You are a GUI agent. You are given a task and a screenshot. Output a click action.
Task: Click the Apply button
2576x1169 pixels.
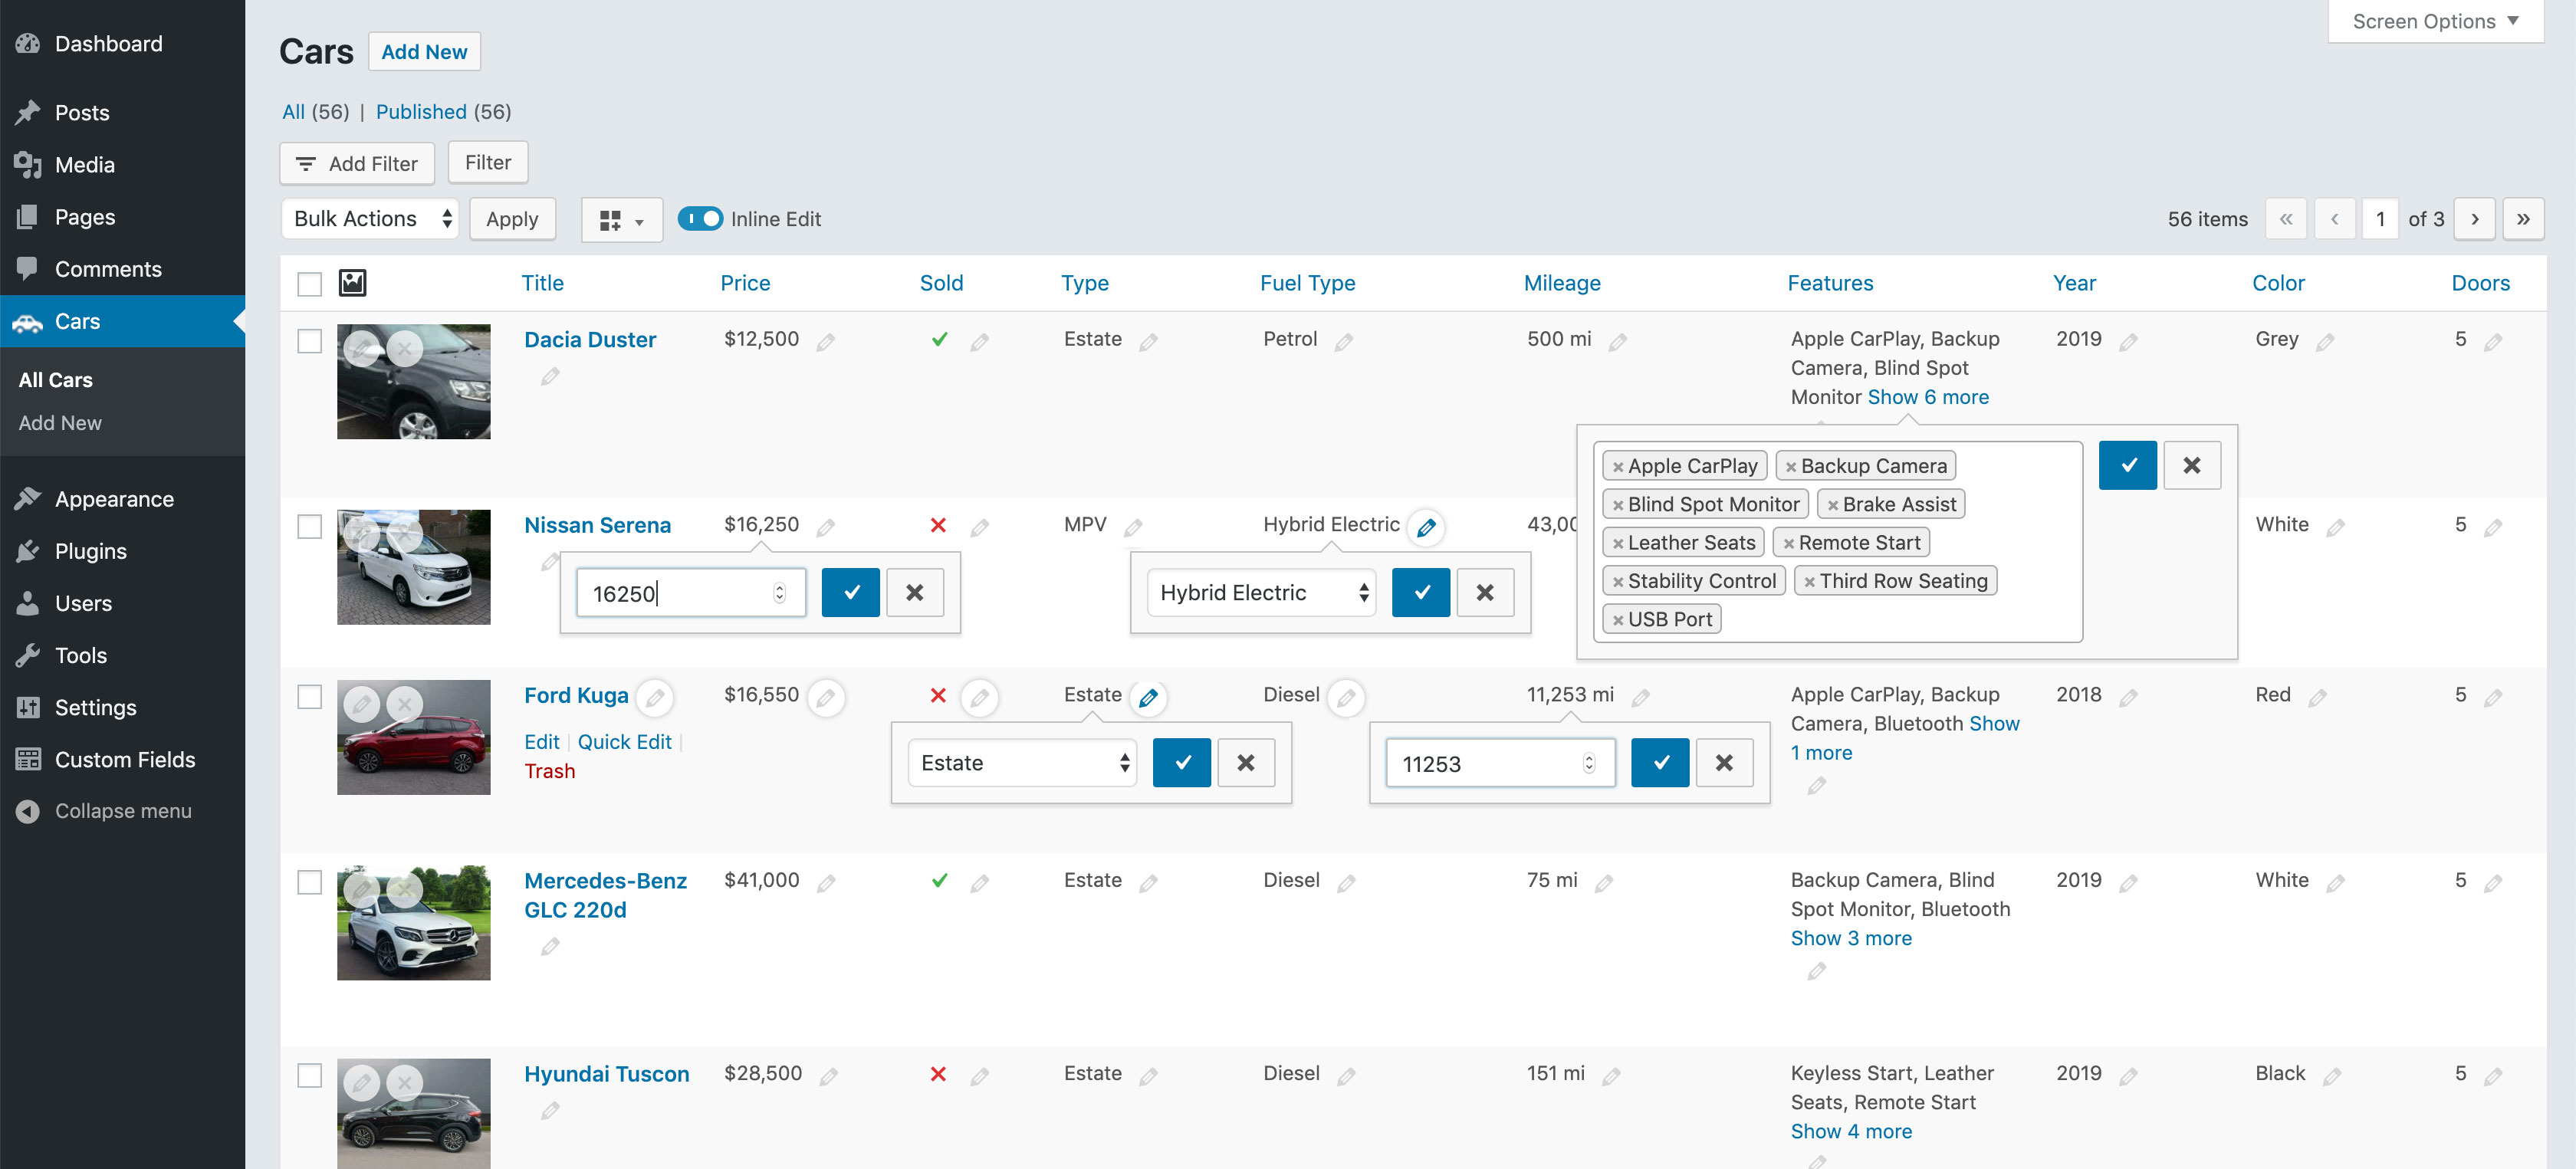click(x=512, y=218)
